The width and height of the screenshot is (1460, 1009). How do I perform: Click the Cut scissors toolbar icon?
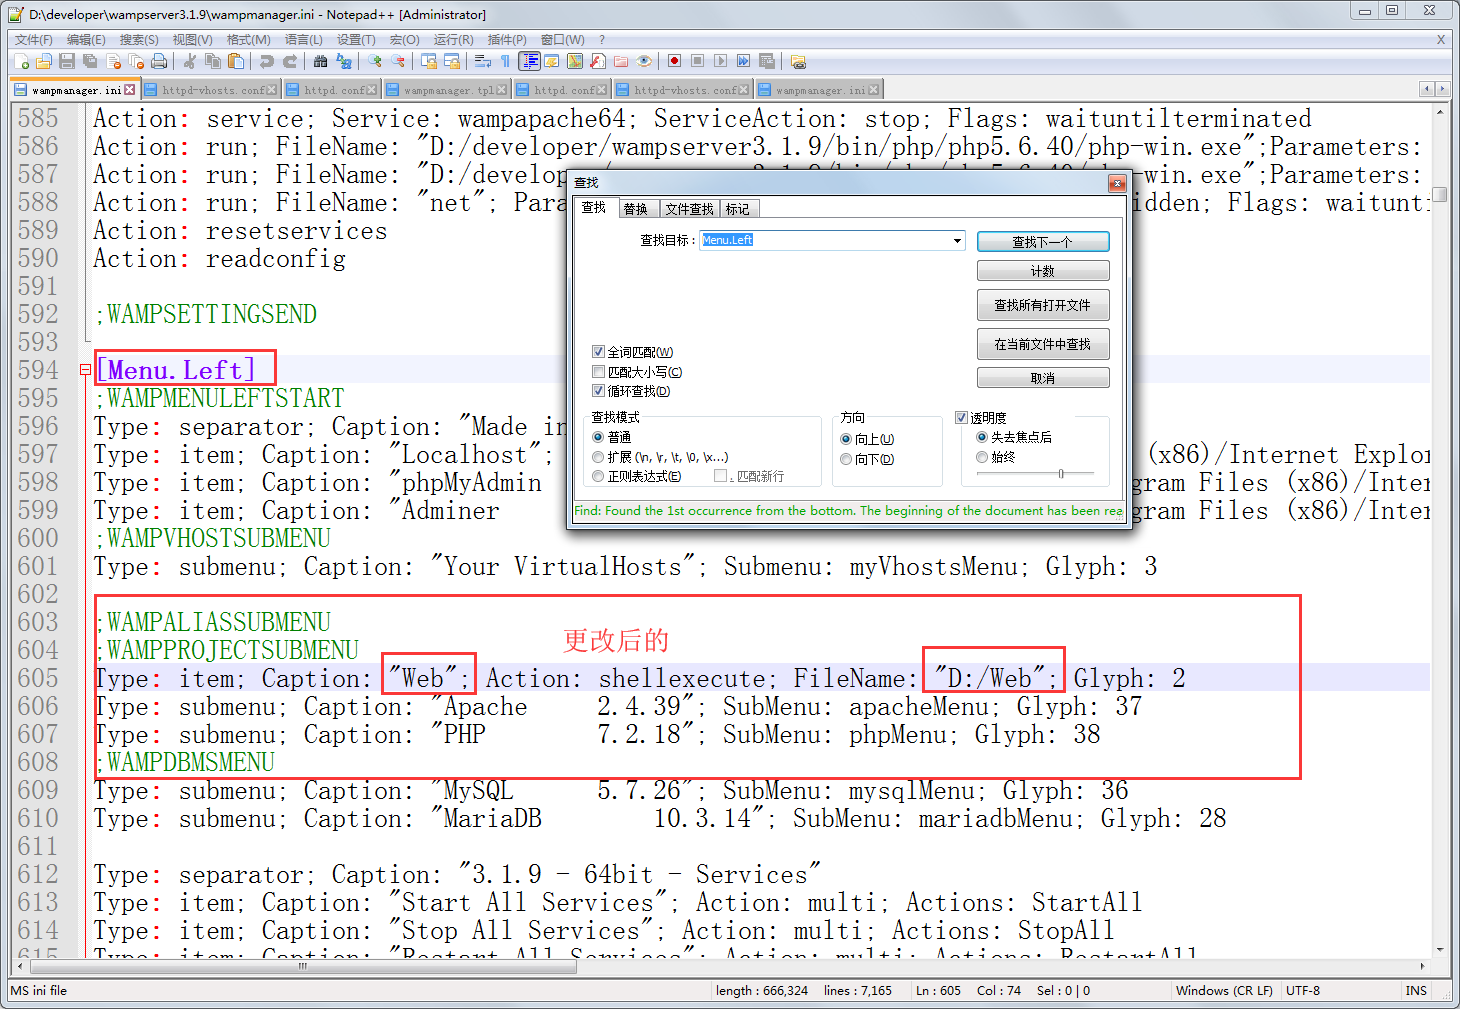pos(190,62)
